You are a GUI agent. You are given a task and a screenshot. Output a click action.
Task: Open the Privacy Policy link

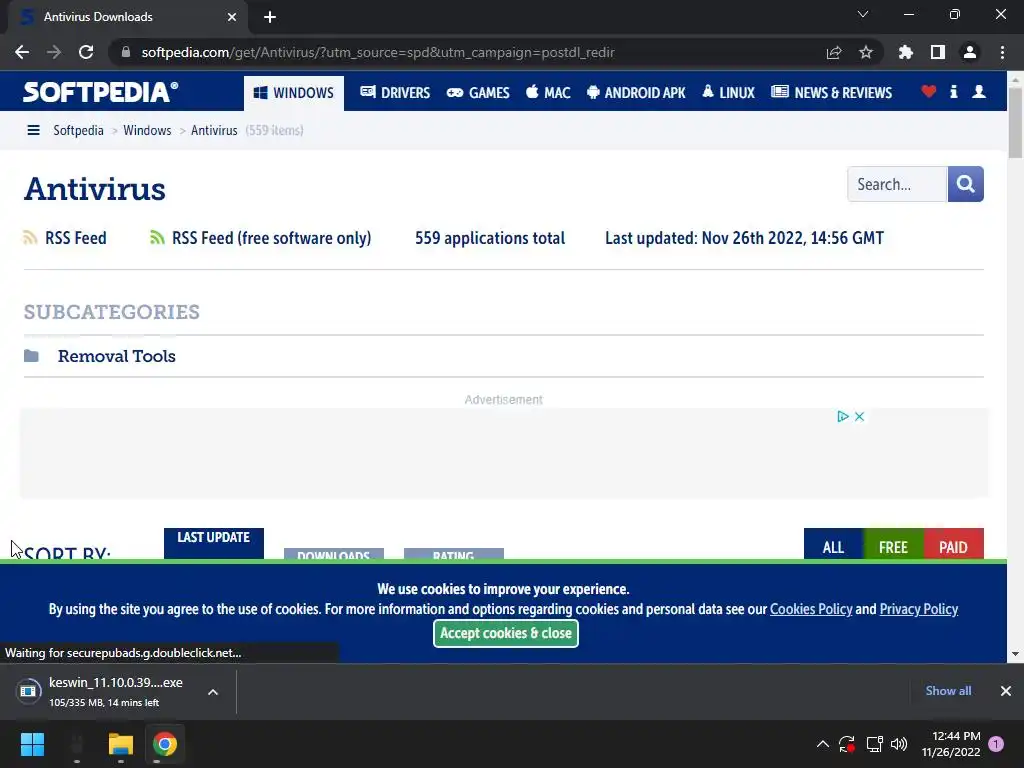pyautogui.click(x=919, y=609)
